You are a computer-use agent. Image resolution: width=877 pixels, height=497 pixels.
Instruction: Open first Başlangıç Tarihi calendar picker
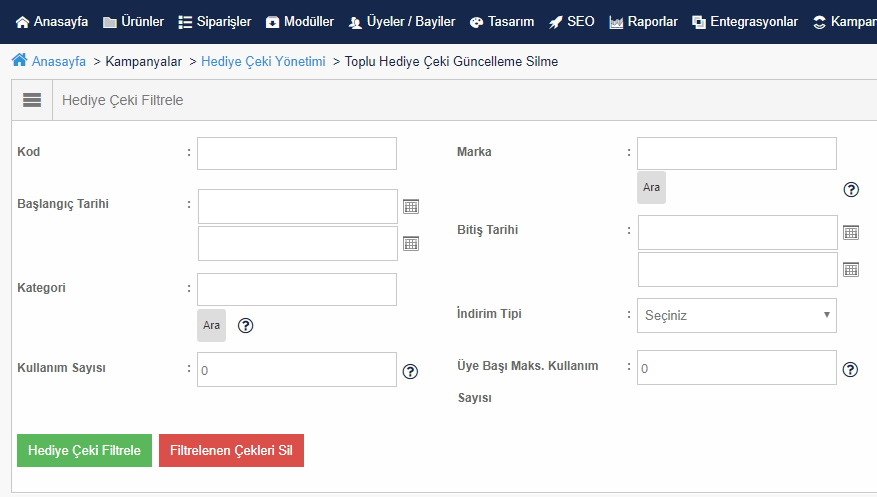point(411,207)
